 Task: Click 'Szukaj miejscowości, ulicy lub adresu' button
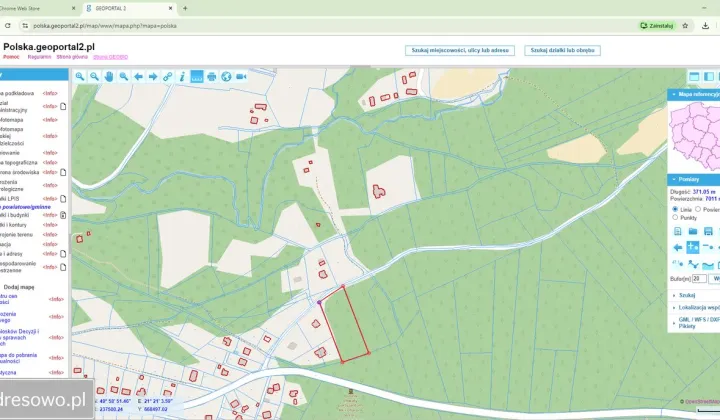click(x=460, y=50)
